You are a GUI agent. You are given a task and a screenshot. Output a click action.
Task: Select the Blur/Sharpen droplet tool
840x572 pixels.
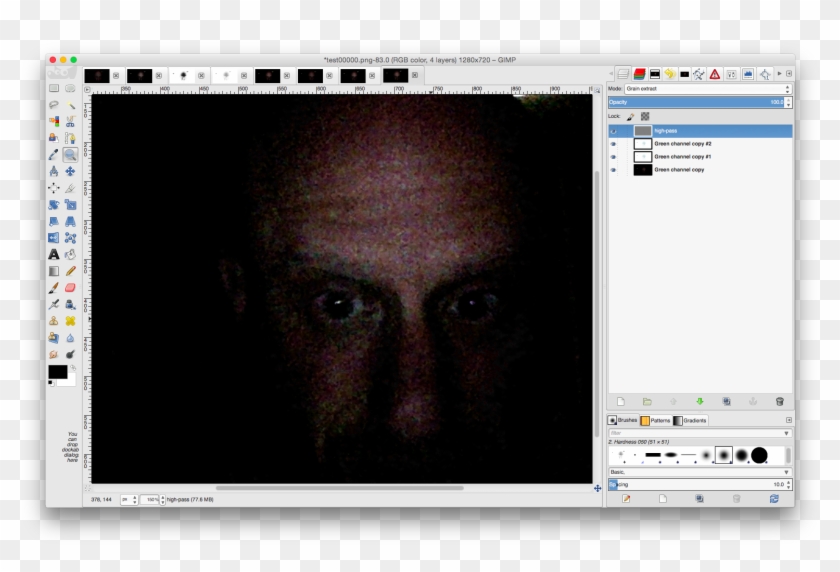pos(70,338)
